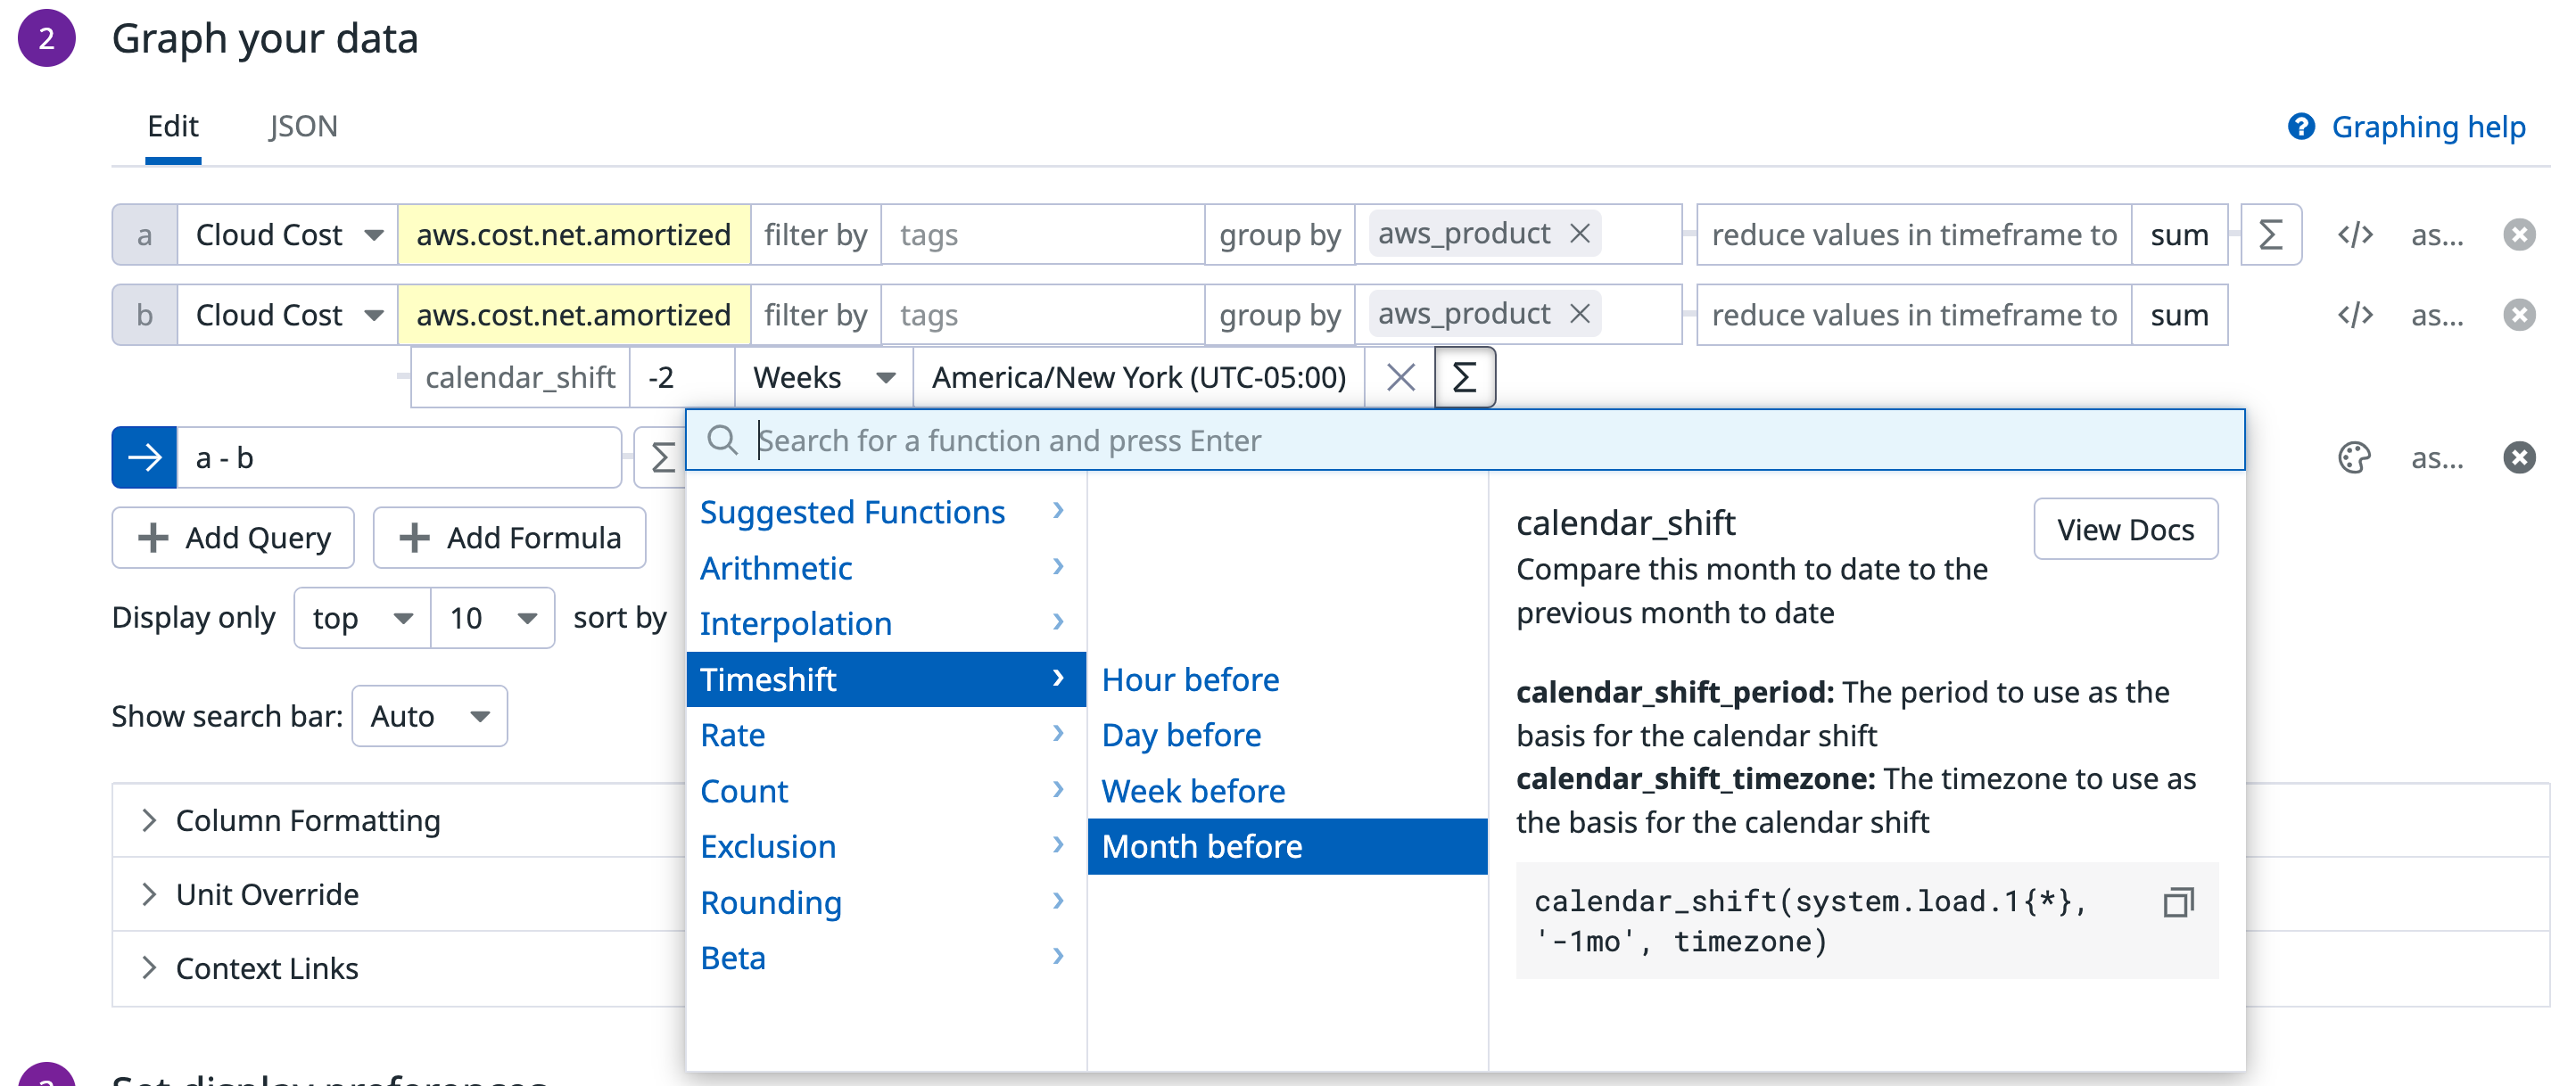Viewport: 2576px width, 1086px height.
Task: Copy the calendar_shift code snippet
Action: pos(2178,902)
